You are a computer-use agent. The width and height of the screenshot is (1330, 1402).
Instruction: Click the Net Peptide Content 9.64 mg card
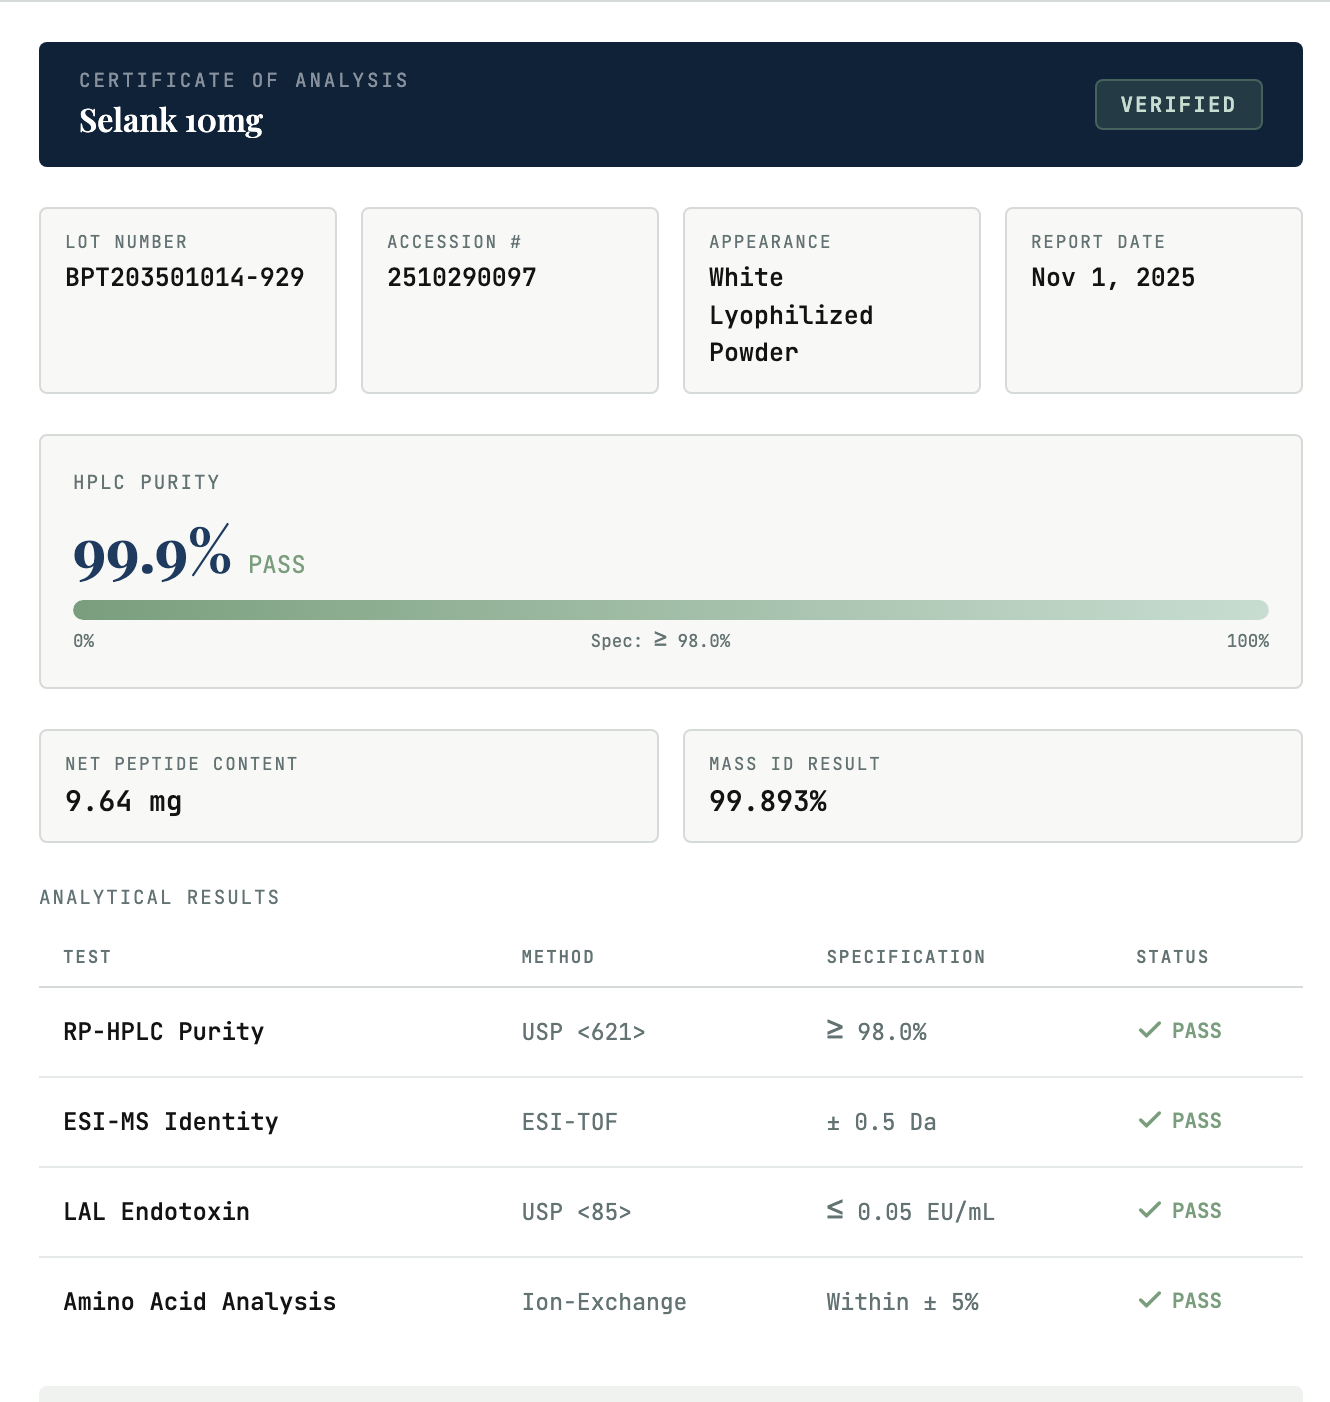[x=348, y=786]
